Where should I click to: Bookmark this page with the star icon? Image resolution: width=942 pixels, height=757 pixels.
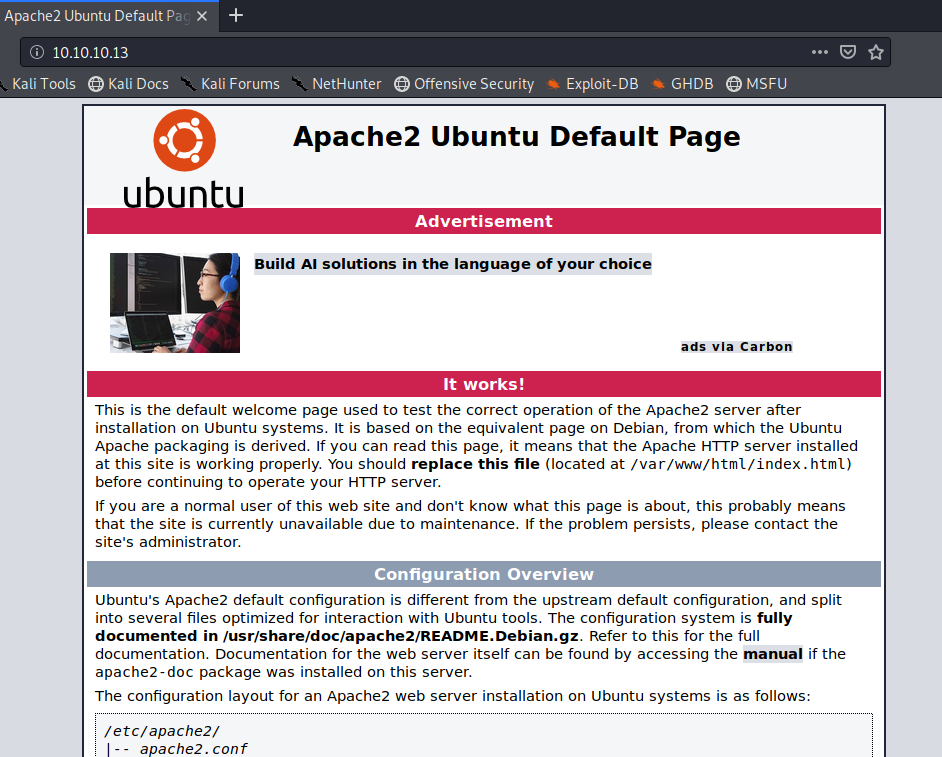point(876,52)
